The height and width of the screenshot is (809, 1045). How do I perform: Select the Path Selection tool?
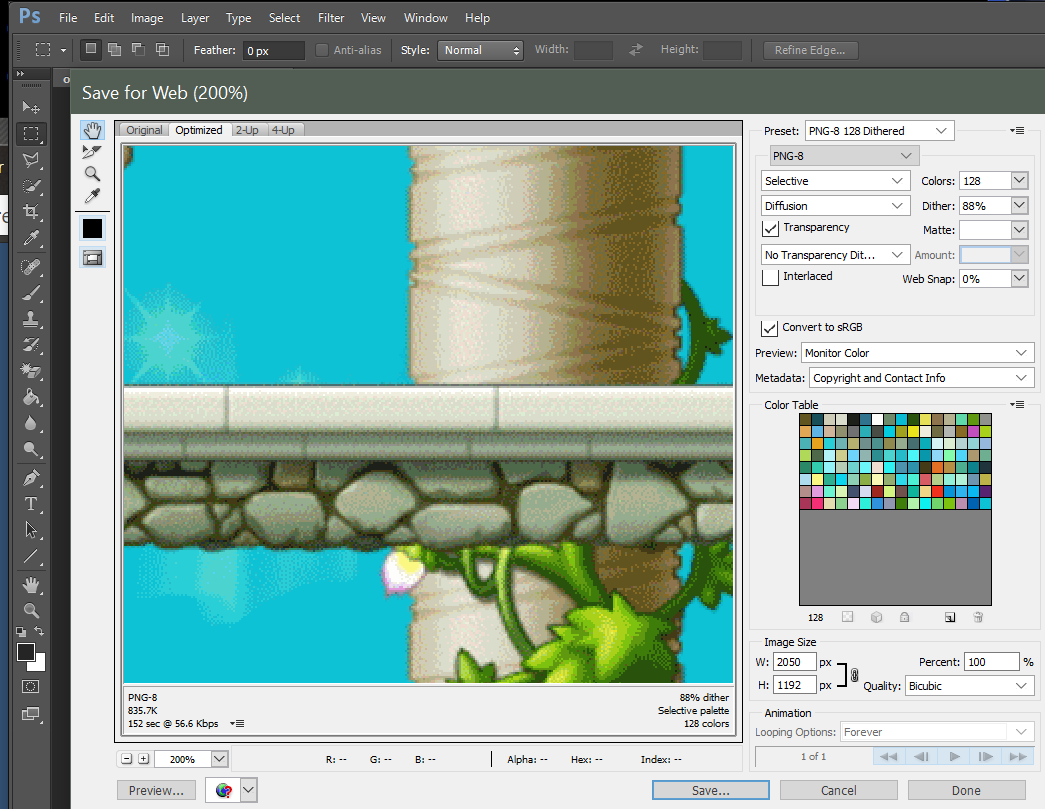[x=31, y=530]
